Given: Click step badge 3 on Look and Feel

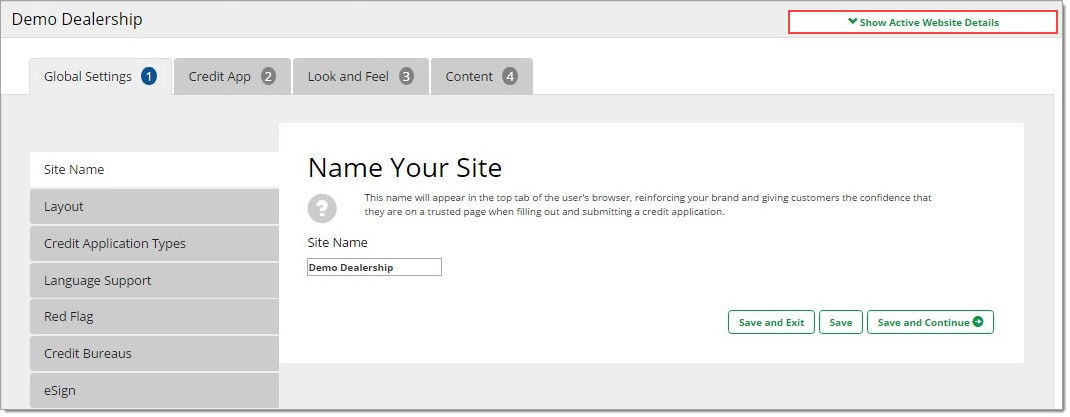Looking at the screenshot, I should click(406, 76).
